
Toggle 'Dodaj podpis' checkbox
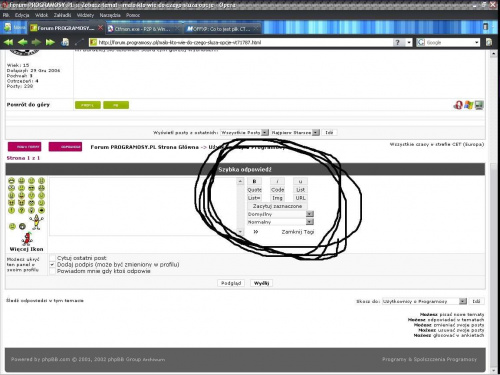[x=52, y=265]
